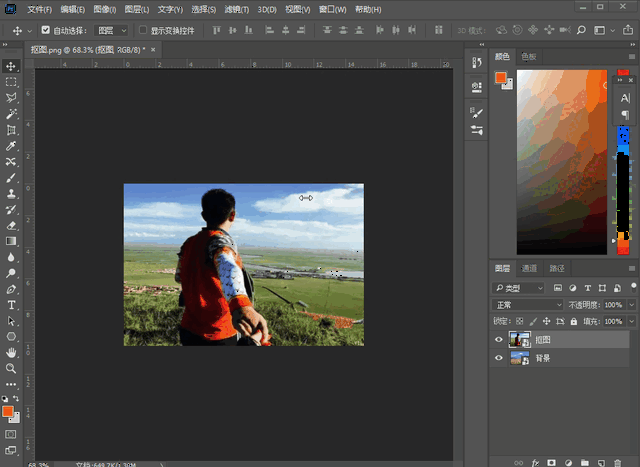Open the Color panel flyout menu
Viewport: 640px width, 467px height.
pyautogui.click(x=632, y=56)
